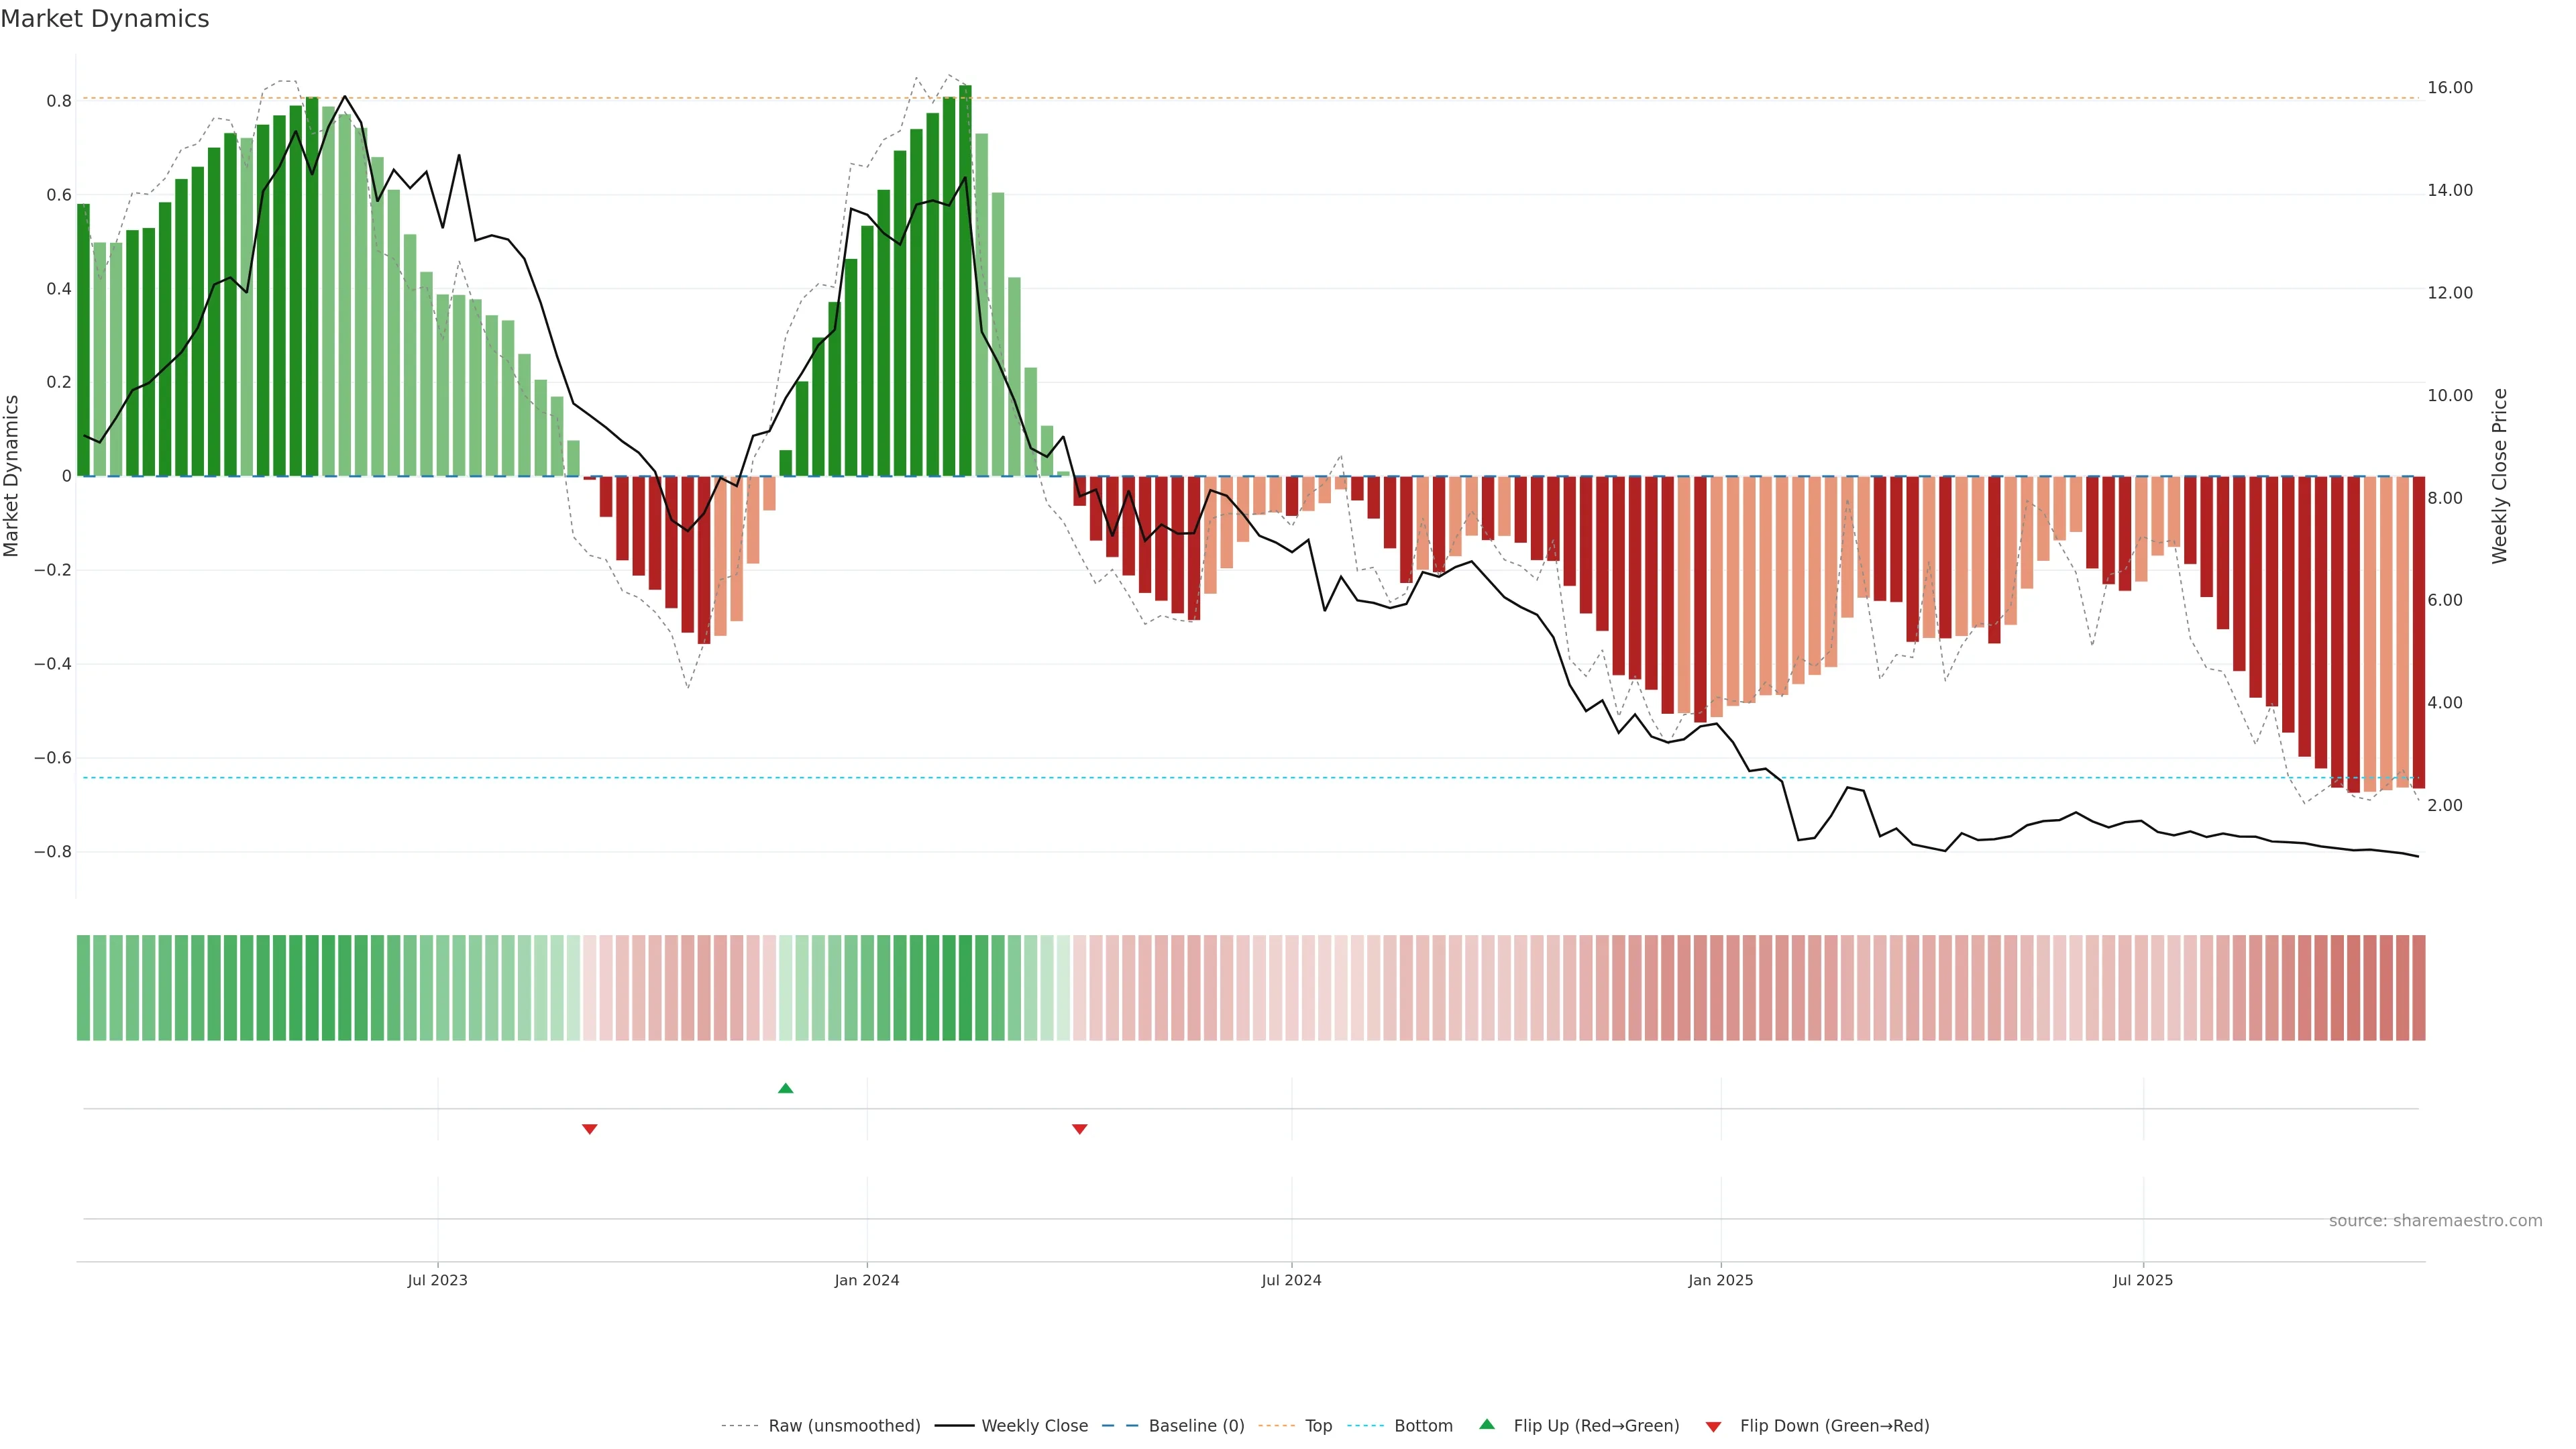Click the Flip Down legend triangle icon
The width and height of the screenshot is (2576, 1449).
click(x=1713, y=1427)
